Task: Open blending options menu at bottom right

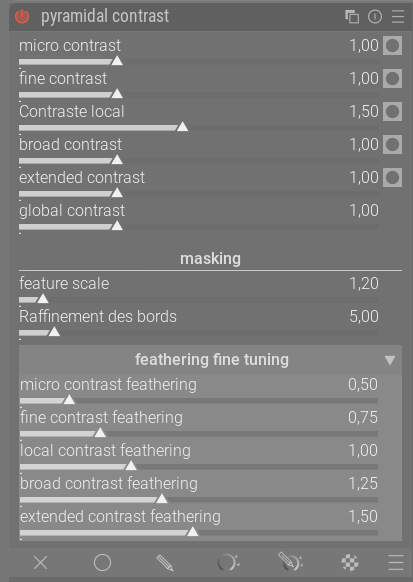Action: (x=396, y=563)
